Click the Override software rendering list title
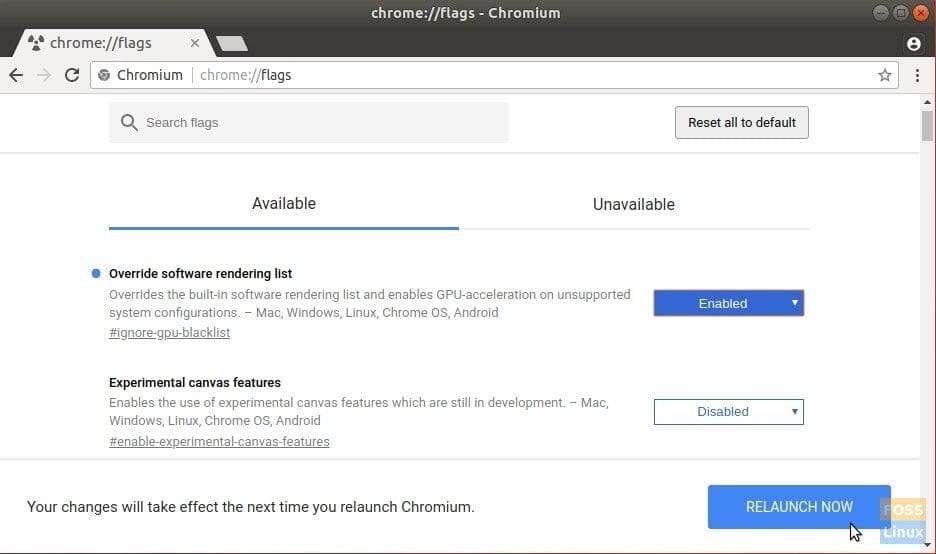The width and height of the screenshot is (936, 554). pyautogui.click(x=201, y=273)
